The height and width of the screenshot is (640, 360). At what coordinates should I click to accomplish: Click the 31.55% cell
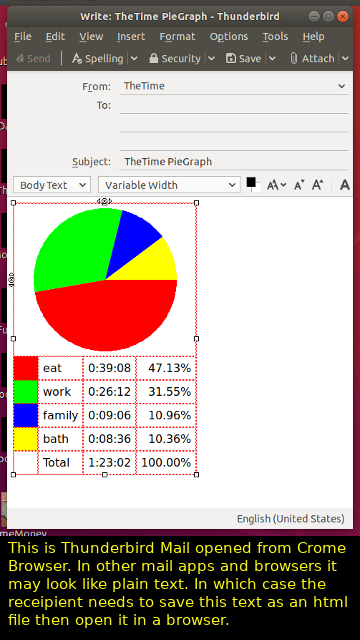coord(166,392)
